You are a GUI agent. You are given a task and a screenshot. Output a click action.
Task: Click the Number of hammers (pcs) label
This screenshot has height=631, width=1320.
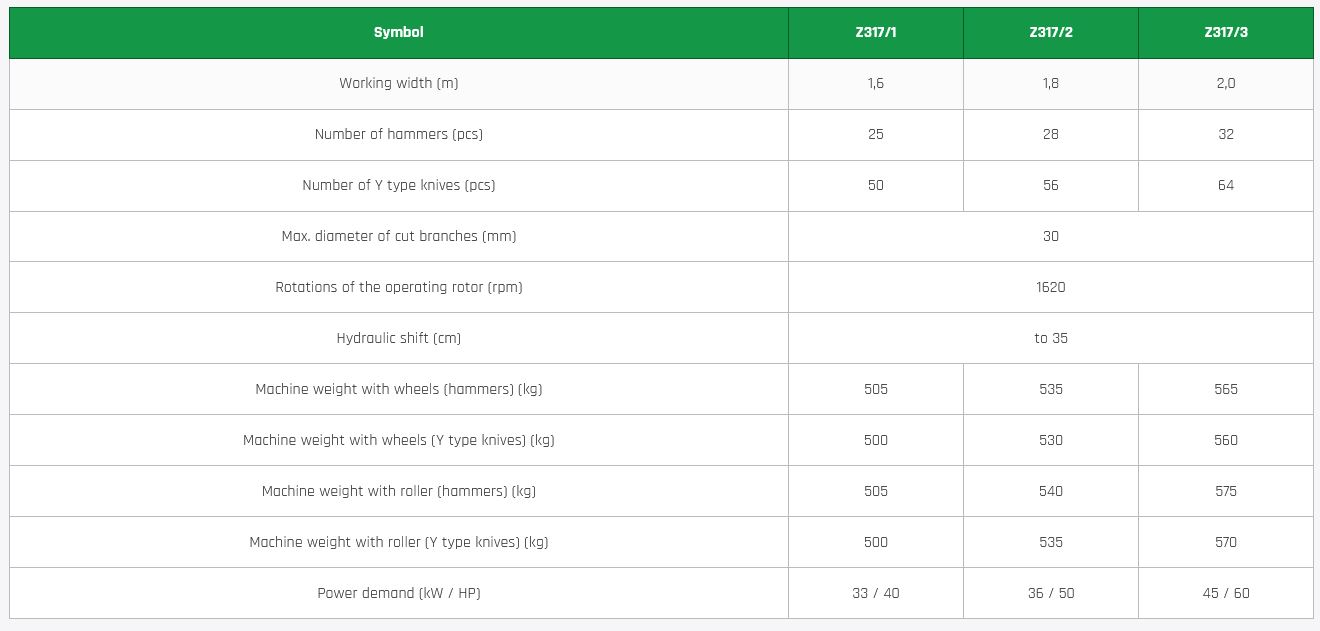pos(398,134)
